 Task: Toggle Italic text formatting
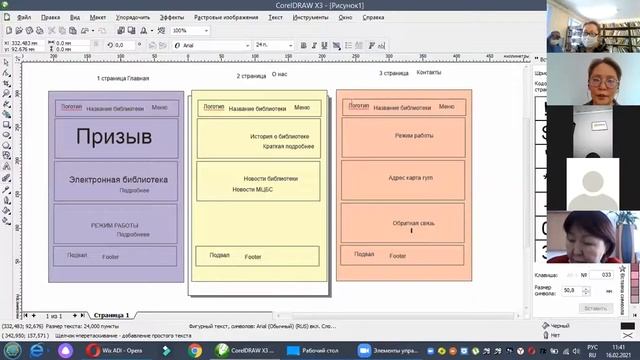point(314,46)
